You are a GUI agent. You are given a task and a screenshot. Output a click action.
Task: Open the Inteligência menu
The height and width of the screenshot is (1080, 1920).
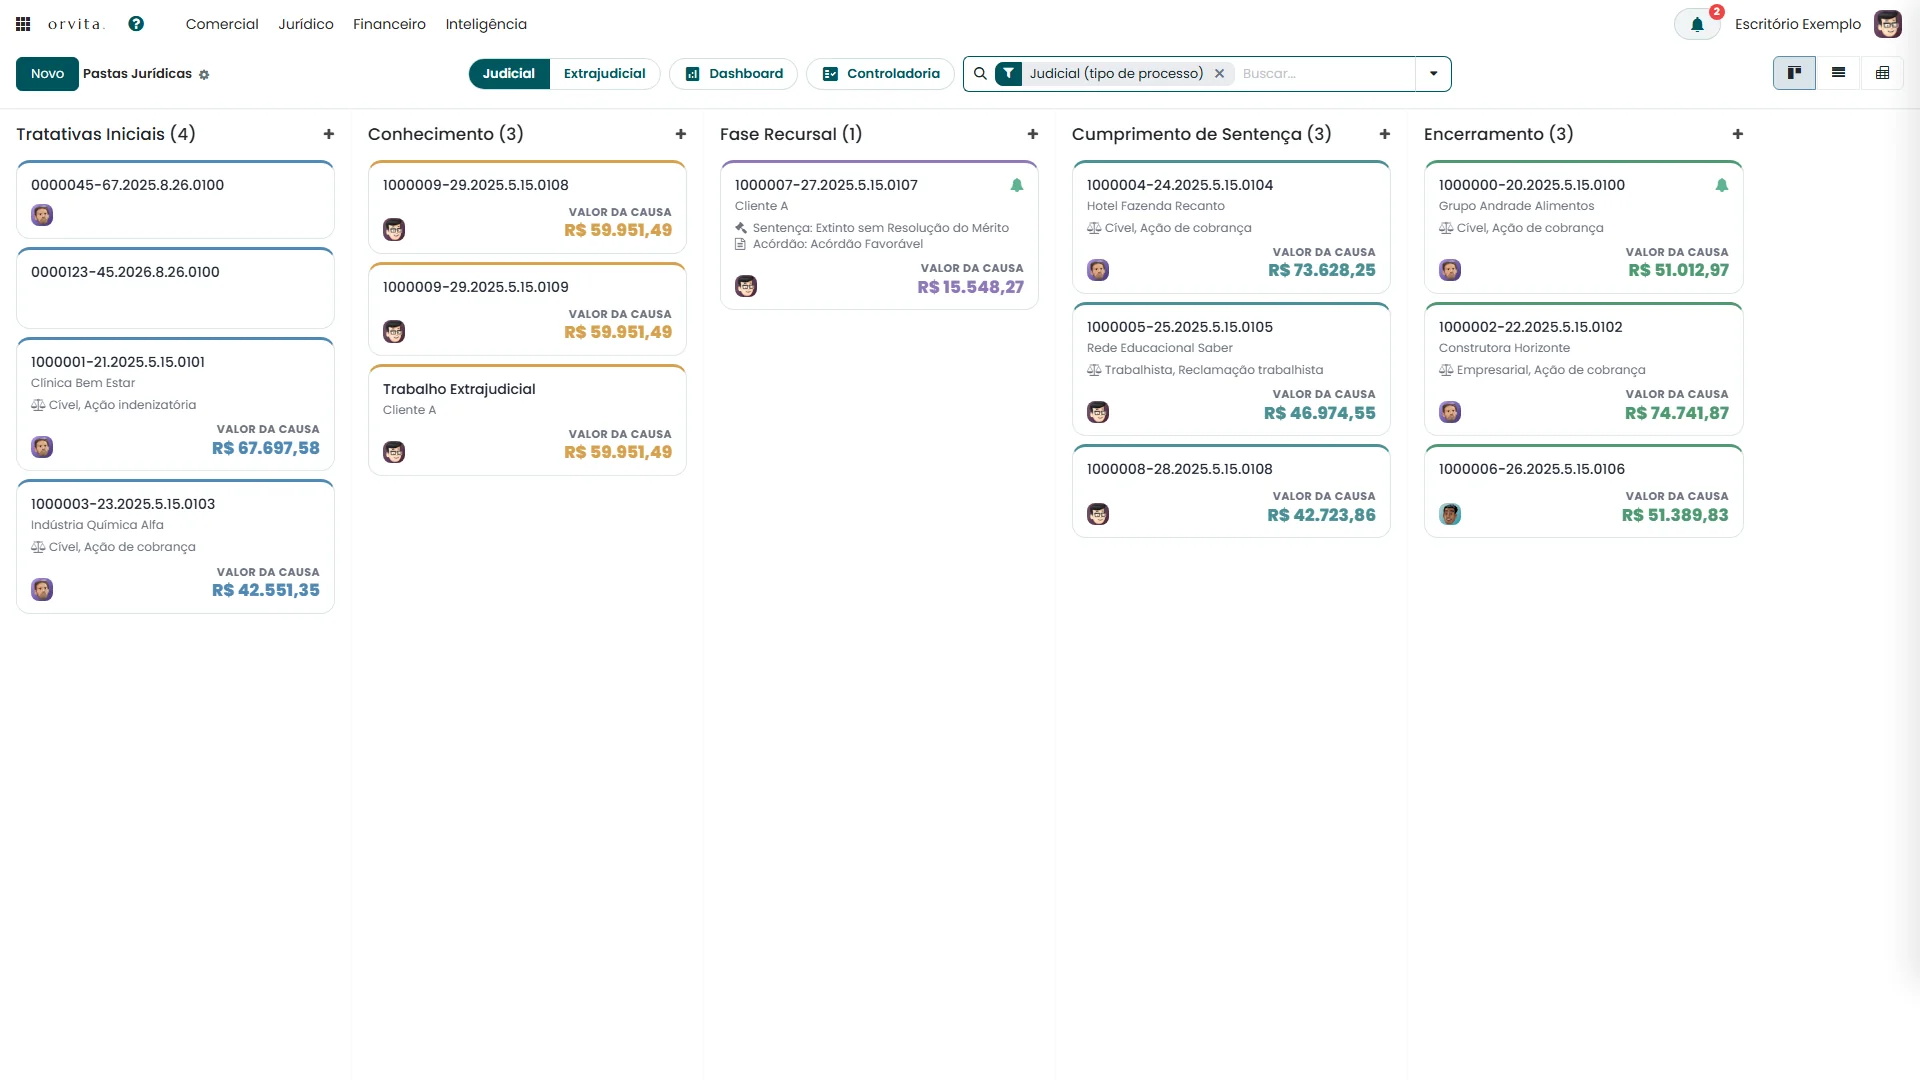click(x=486, y=24)
